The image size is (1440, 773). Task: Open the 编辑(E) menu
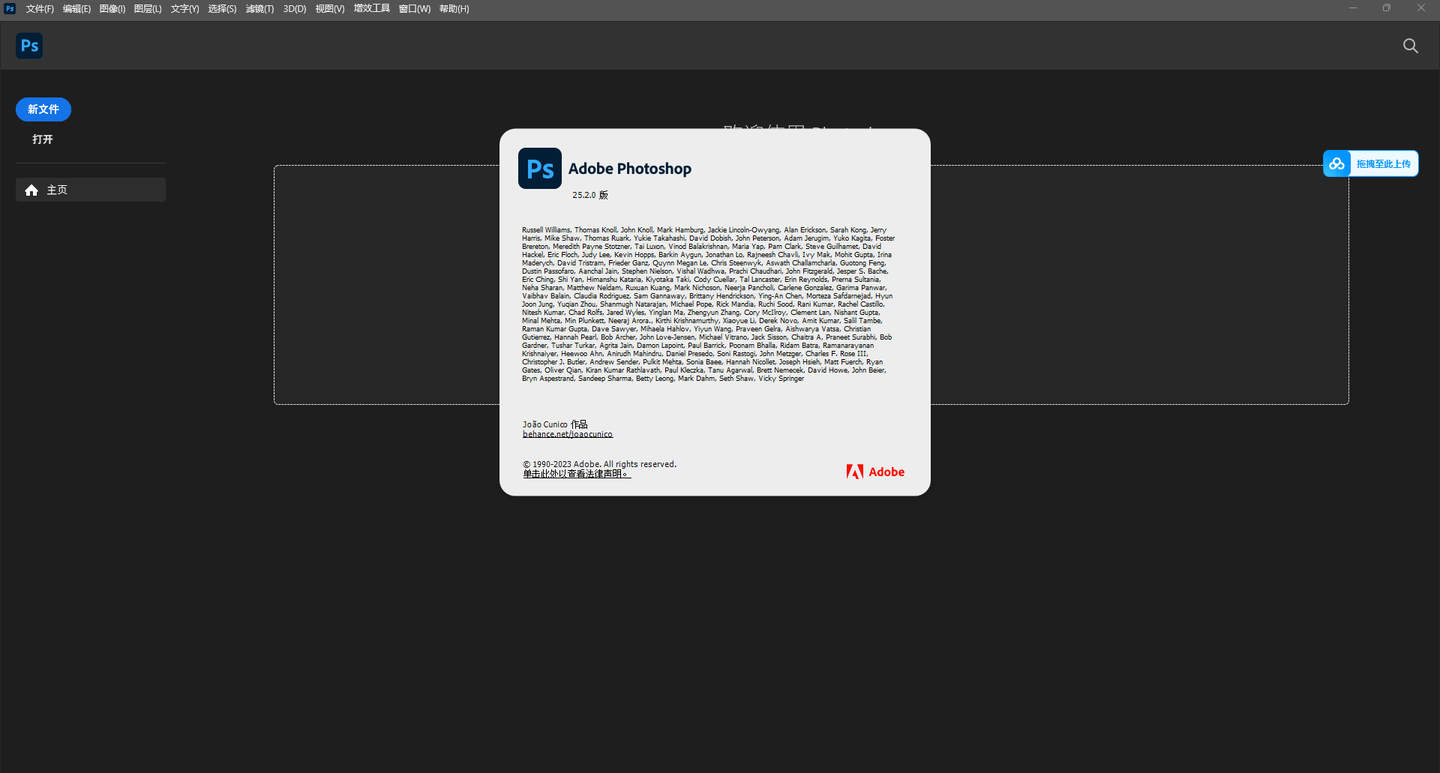coord(77,9)
